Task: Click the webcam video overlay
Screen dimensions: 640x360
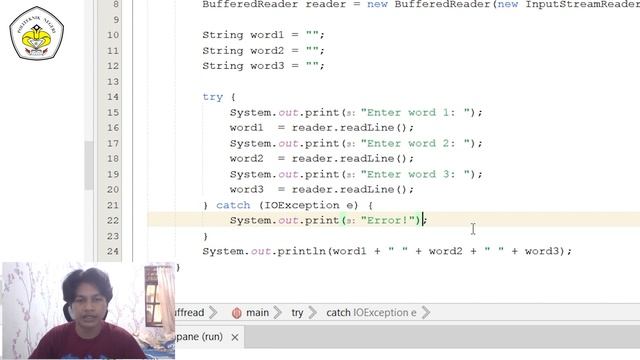Action: [x=89, y=311]
